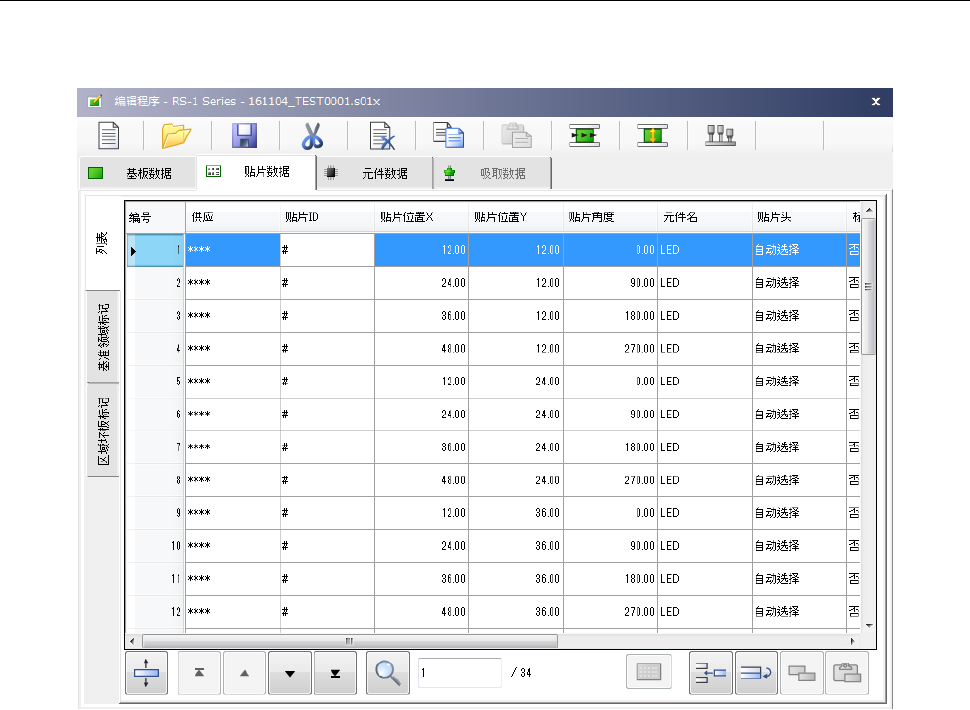970x710 pixels.
Task: Click the magnifier search icon
Action: point(387,673)
